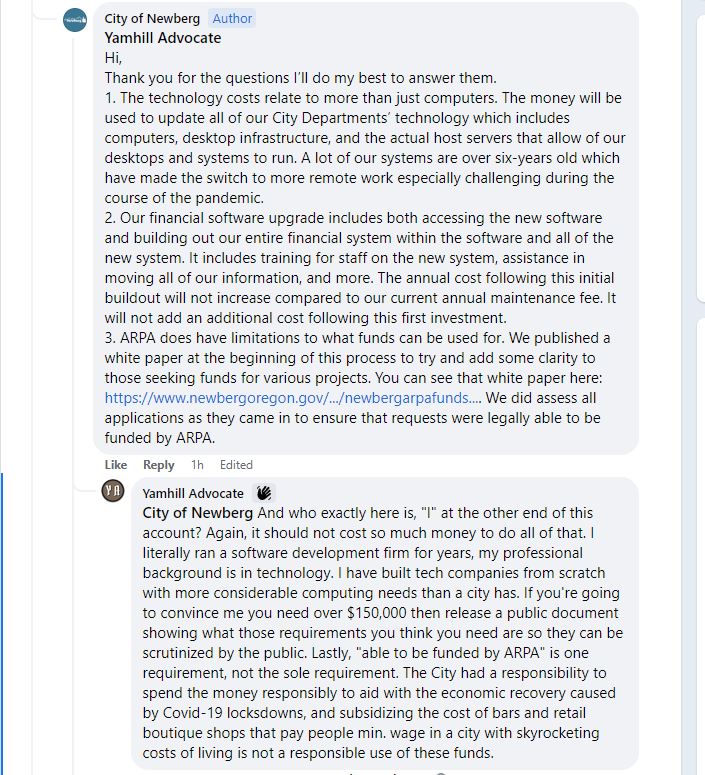Open the City of Newberg profile avatar
This screenshot has width=705, height=775.
pyautogui.click(x=75, y=20)
